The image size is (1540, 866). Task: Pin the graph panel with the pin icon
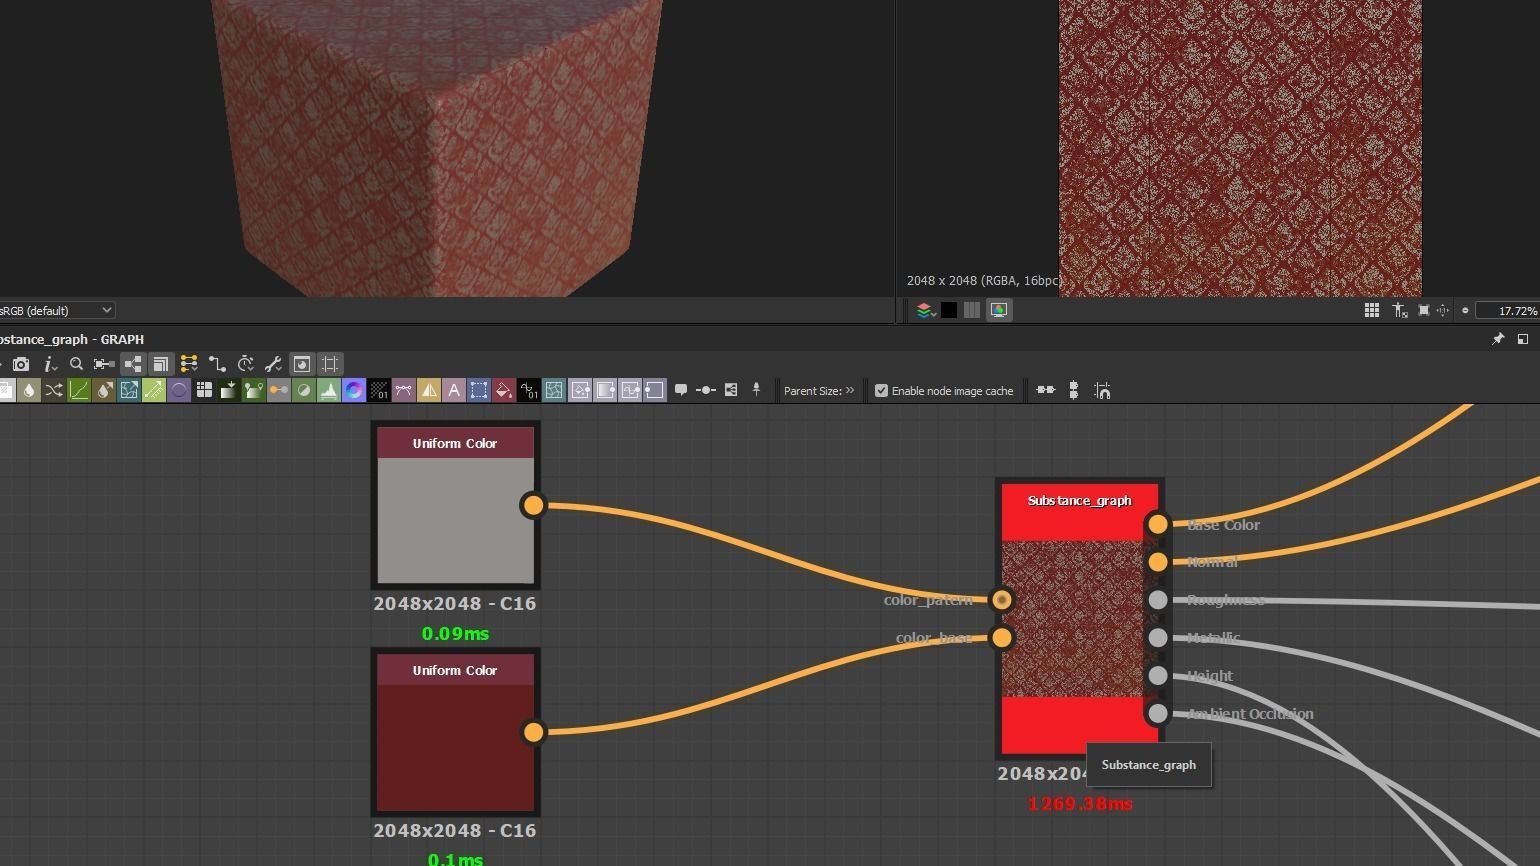[x=1498, y=340]
